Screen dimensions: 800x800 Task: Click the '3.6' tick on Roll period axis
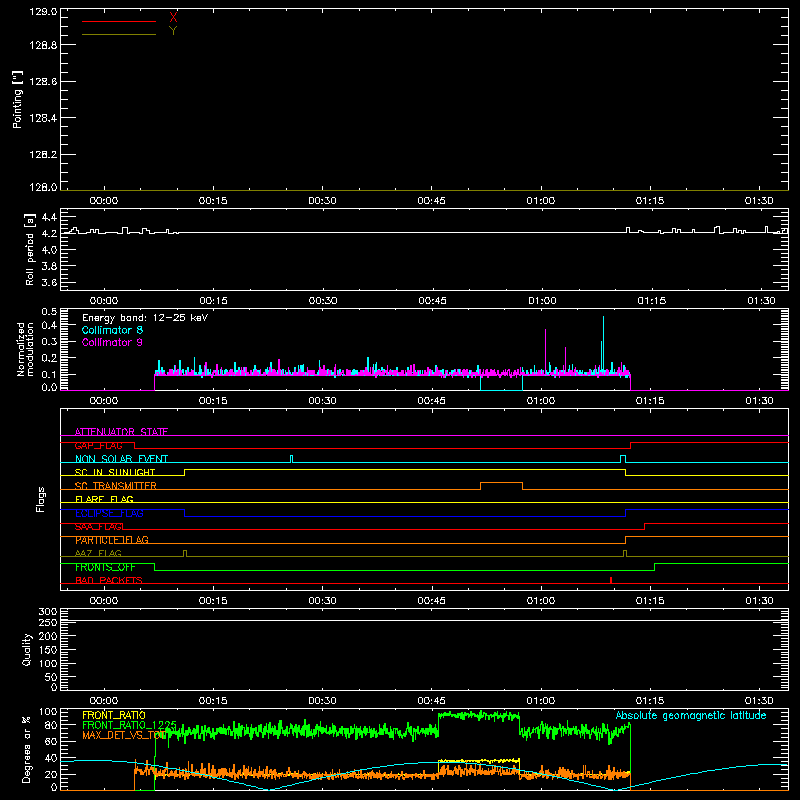tap(49, 282)
